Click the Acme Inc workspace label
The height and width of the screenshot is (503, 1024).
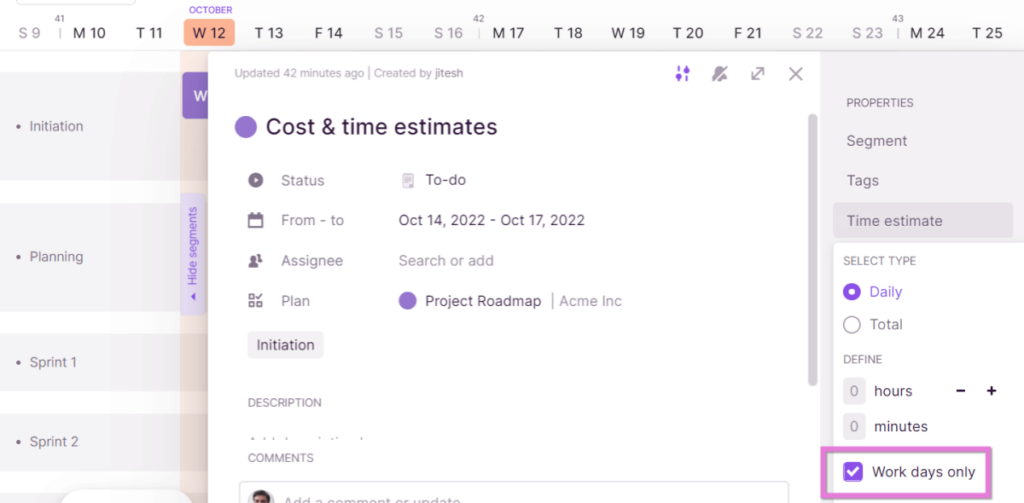point(590,301)
